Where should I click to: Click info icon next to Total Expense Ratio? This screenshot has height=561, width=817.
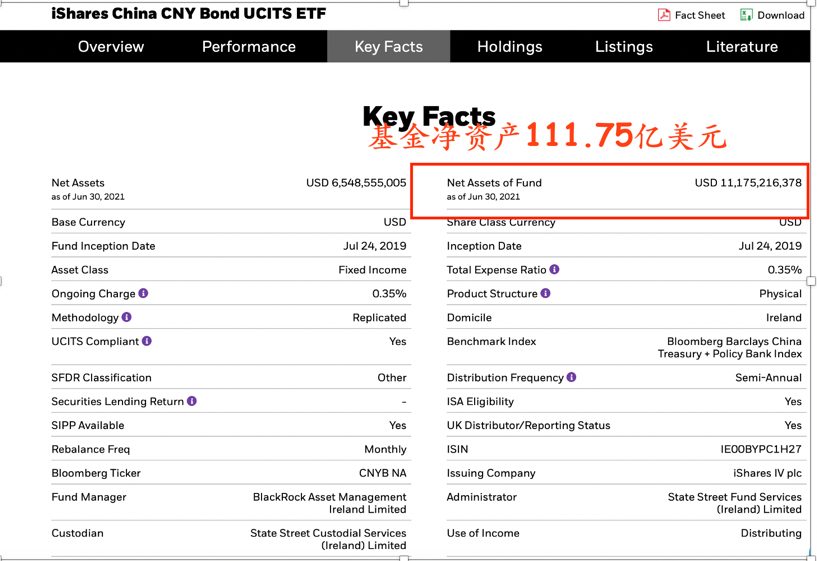(x=554, y=269)
